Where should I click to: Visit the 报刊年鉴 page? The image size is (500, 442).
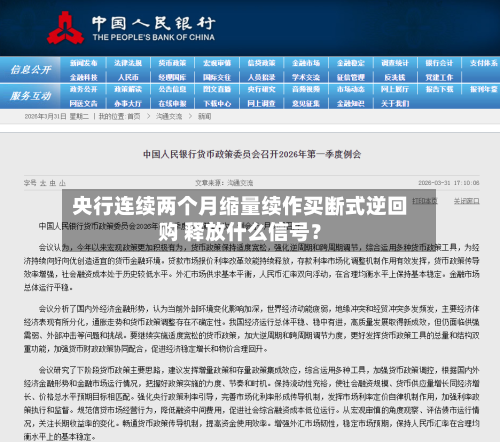point(484,89)
